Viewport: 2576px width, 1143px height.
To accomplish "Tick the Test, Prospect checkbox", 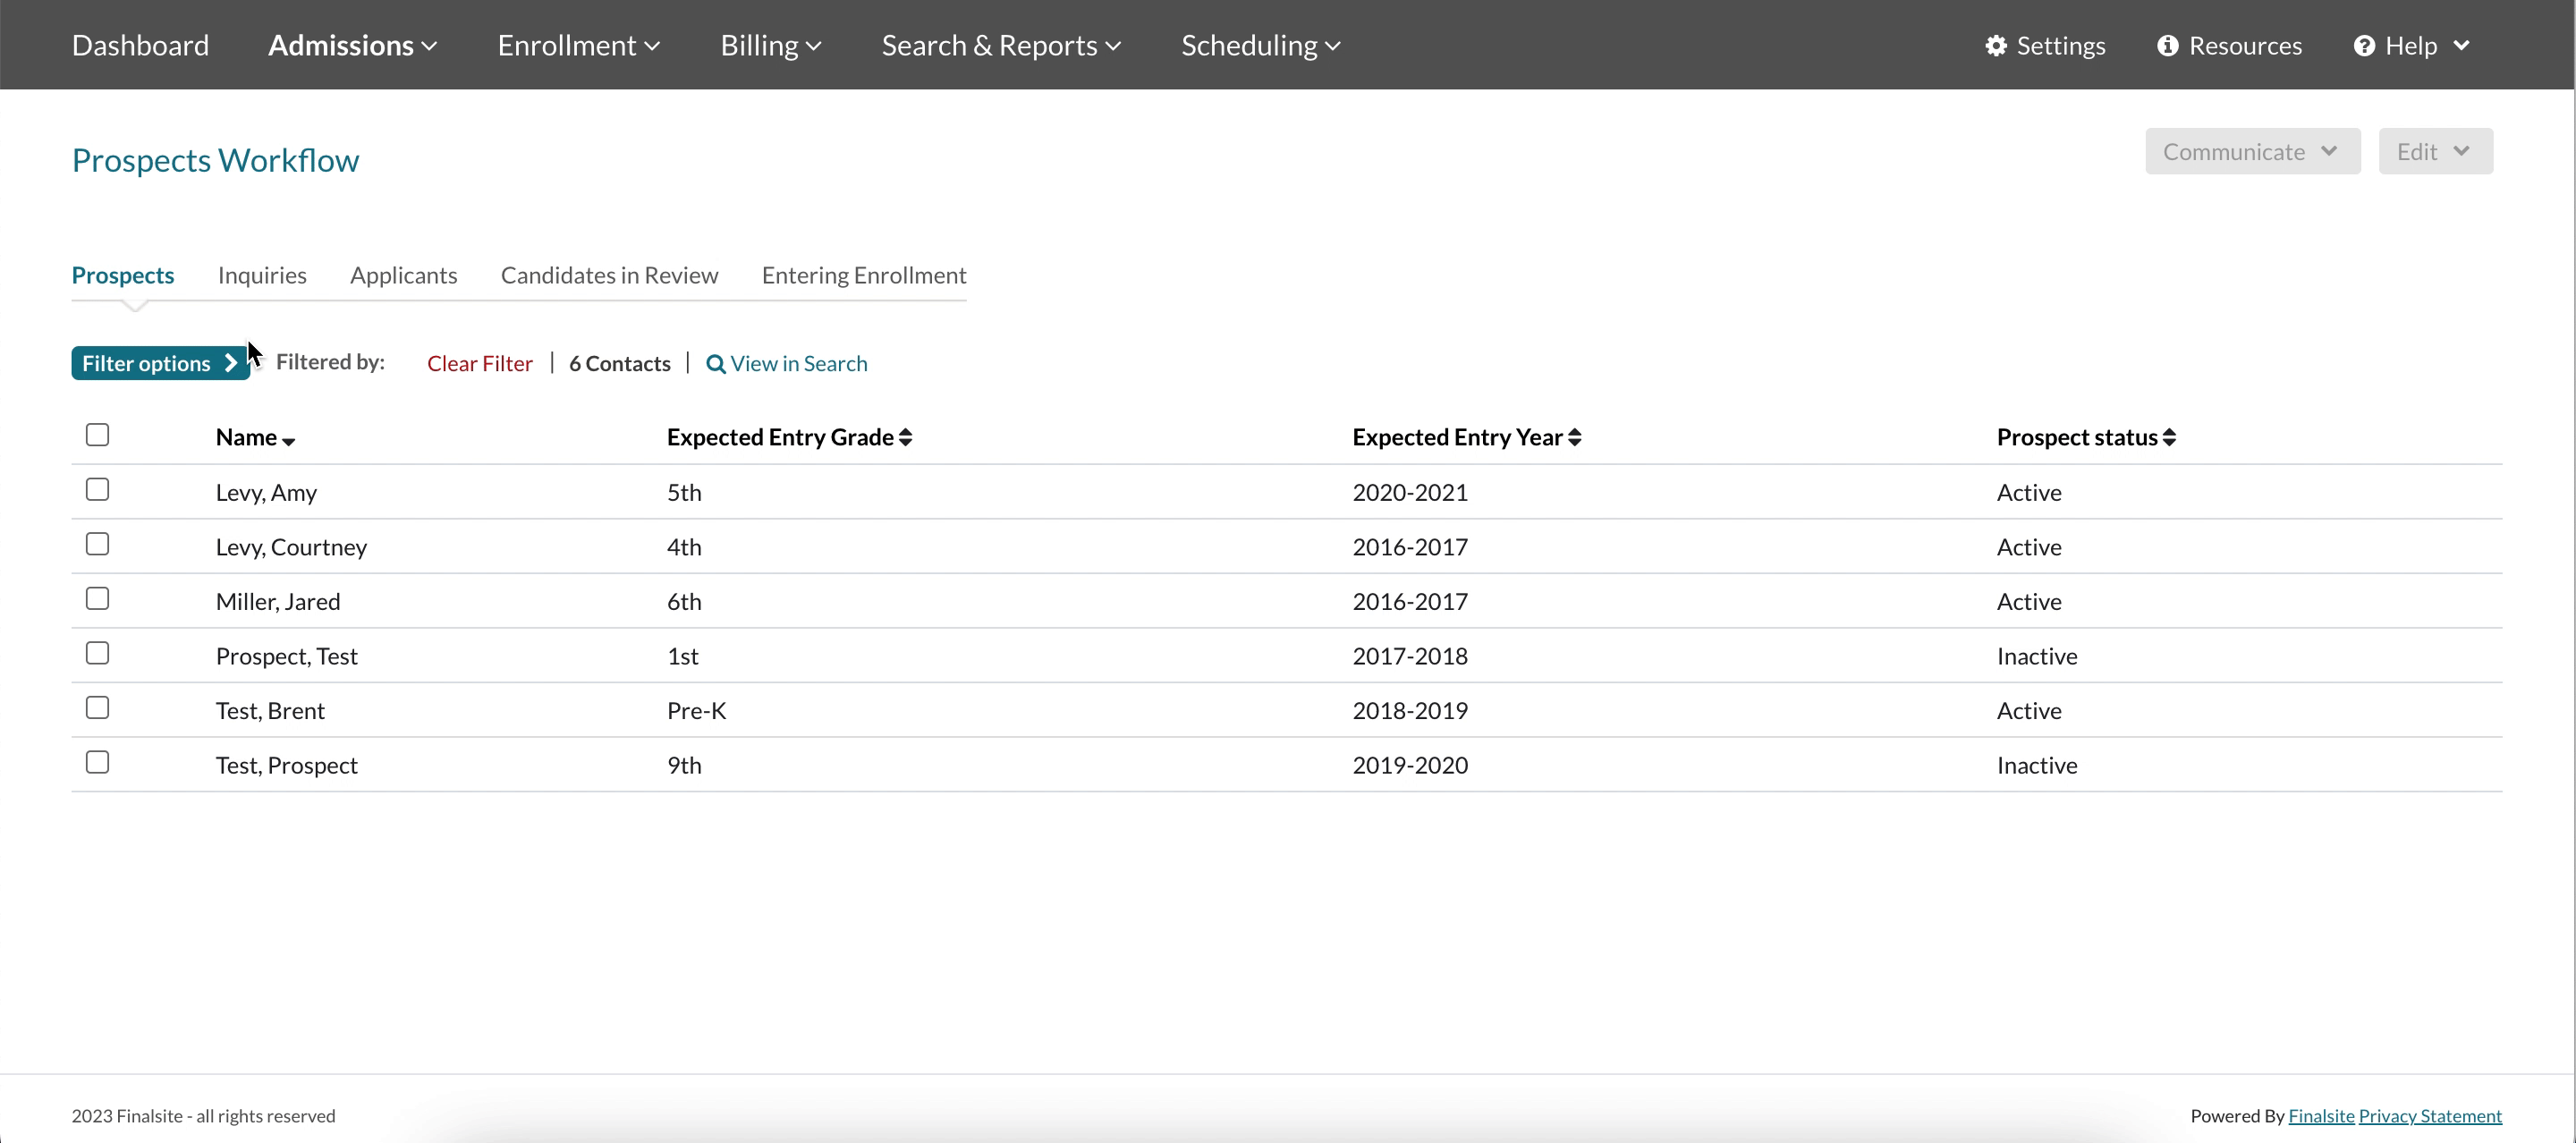I will click(97, 763).
